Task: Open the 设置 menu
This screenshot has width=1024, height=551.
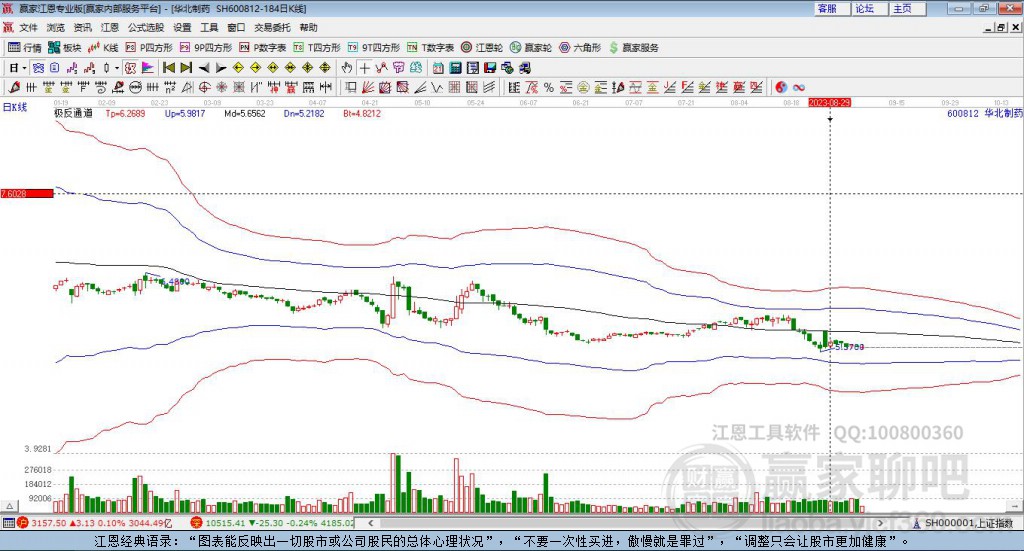Action: [182, 27]
